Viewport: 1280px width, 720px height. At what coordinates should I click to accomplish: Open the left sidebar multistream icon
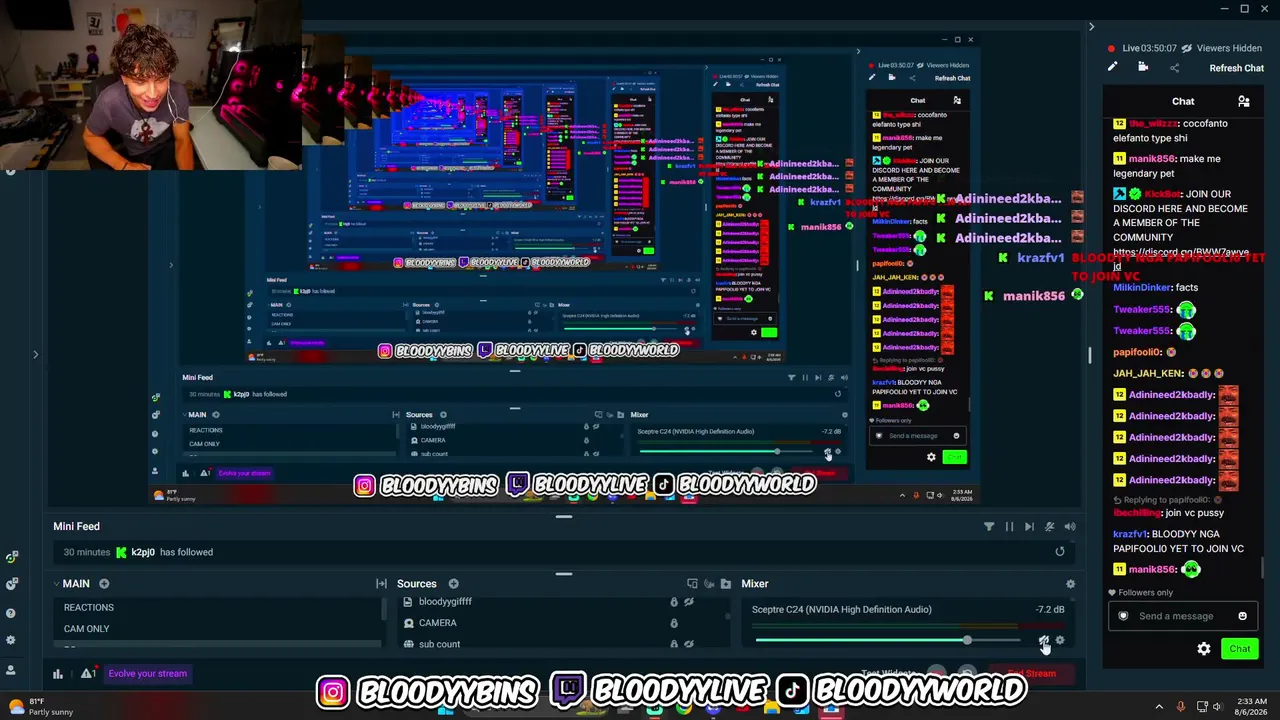pos(11,556)
